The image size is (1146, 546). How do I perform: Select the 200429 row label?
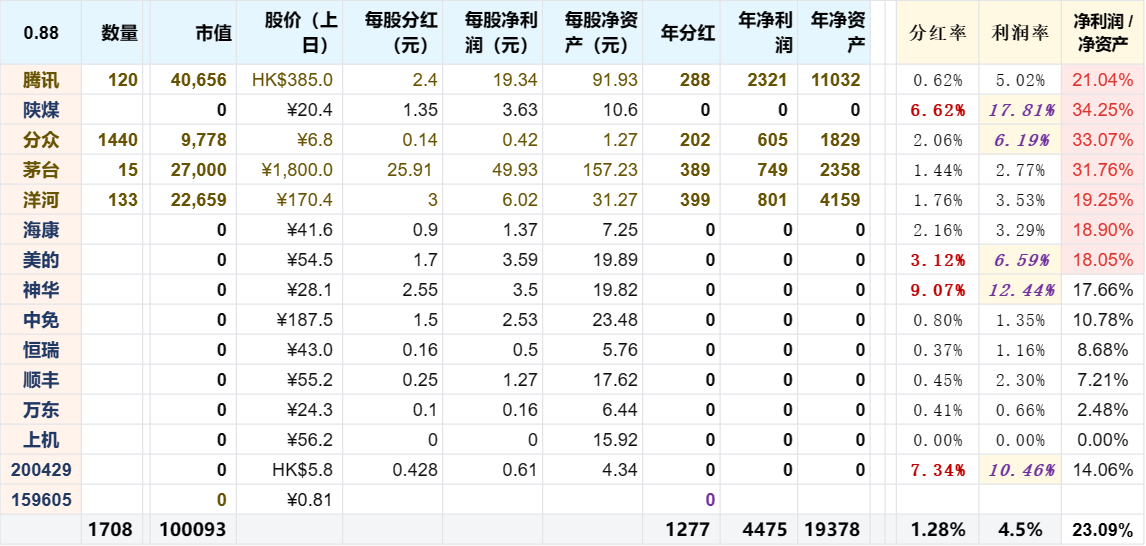(41, 470)
